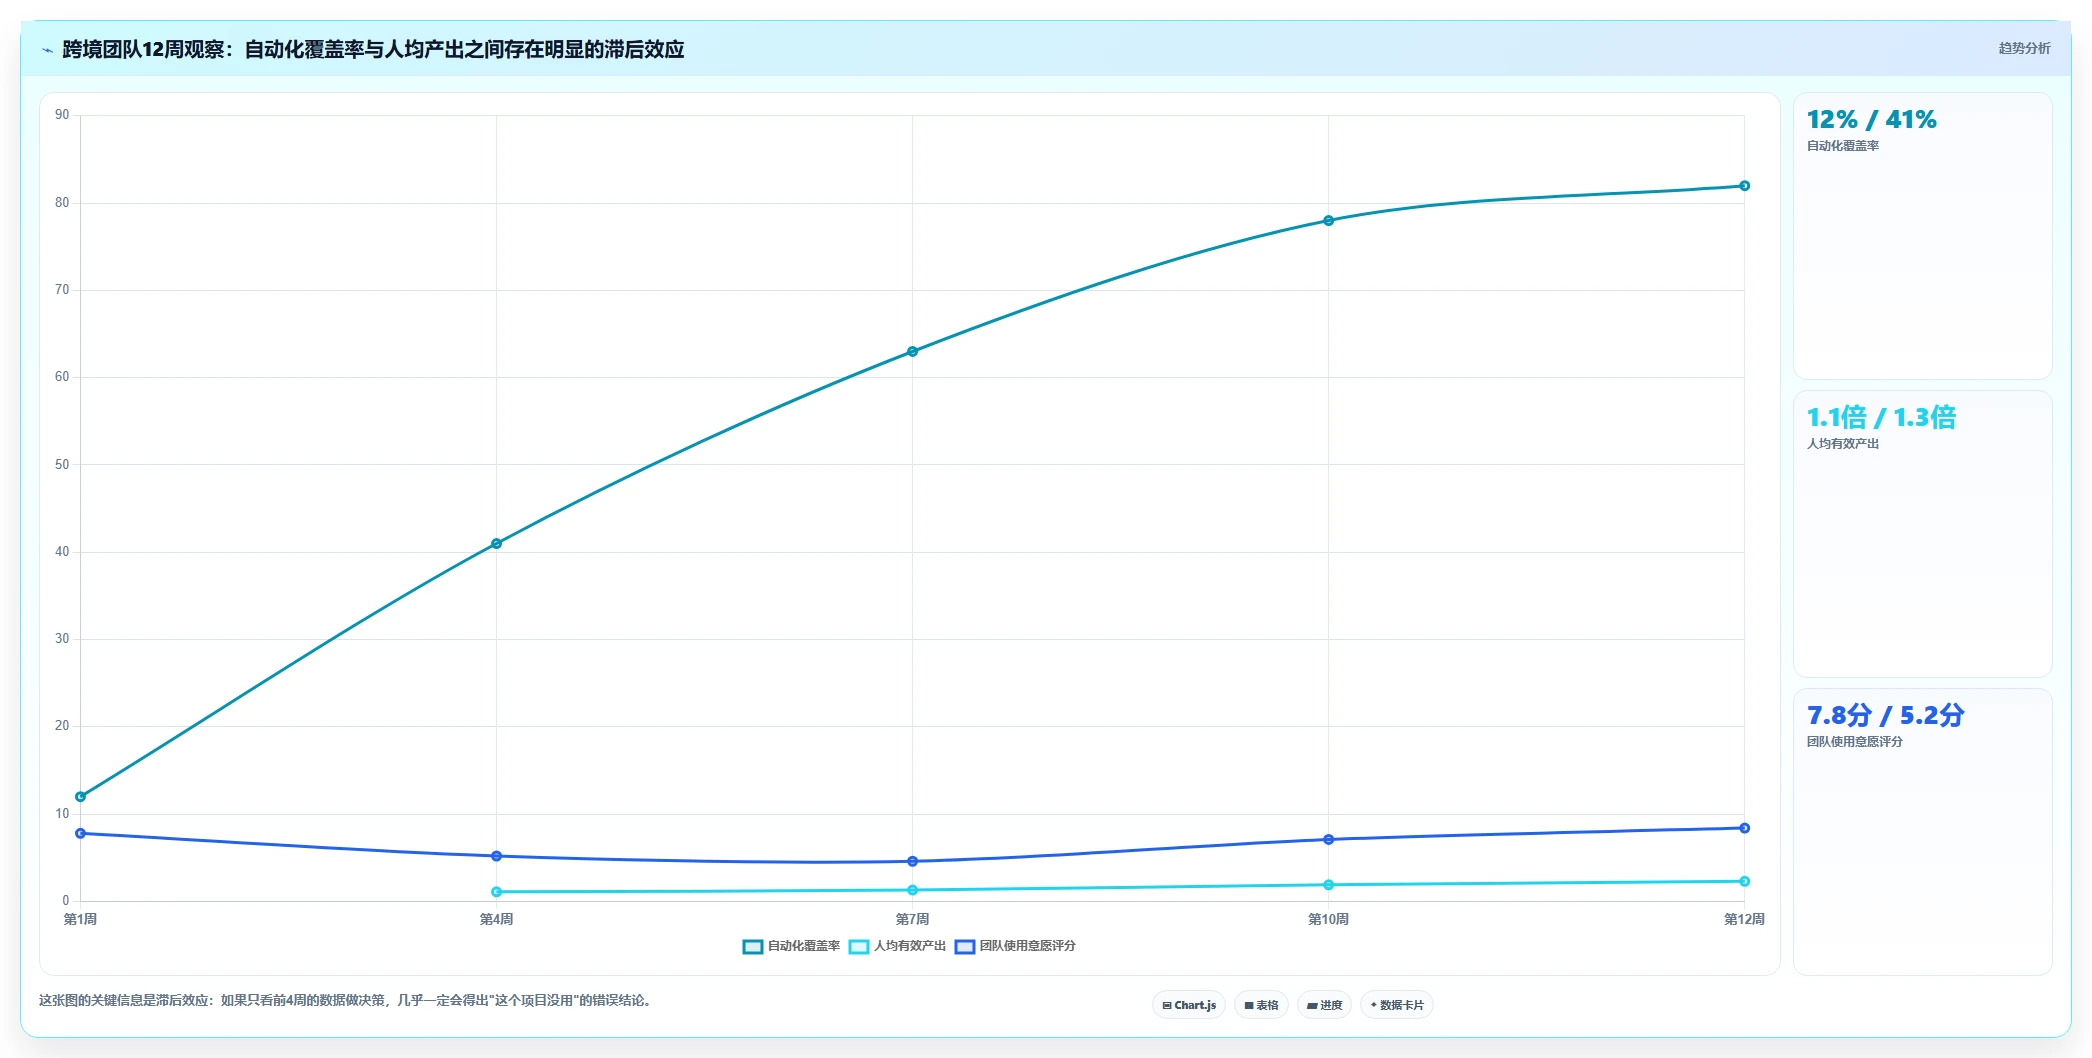Select the 数据卡片 chip
The width and height of the screenshot is (2092, 1058).
pyautogui.click(x=1397, y=1005)
